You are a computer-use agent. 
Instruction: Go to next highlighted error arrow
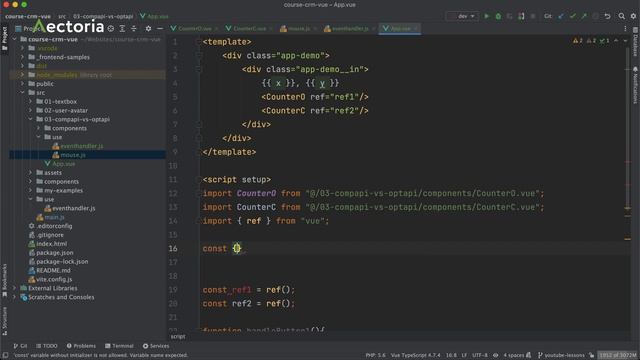click(x=625, y=40)
